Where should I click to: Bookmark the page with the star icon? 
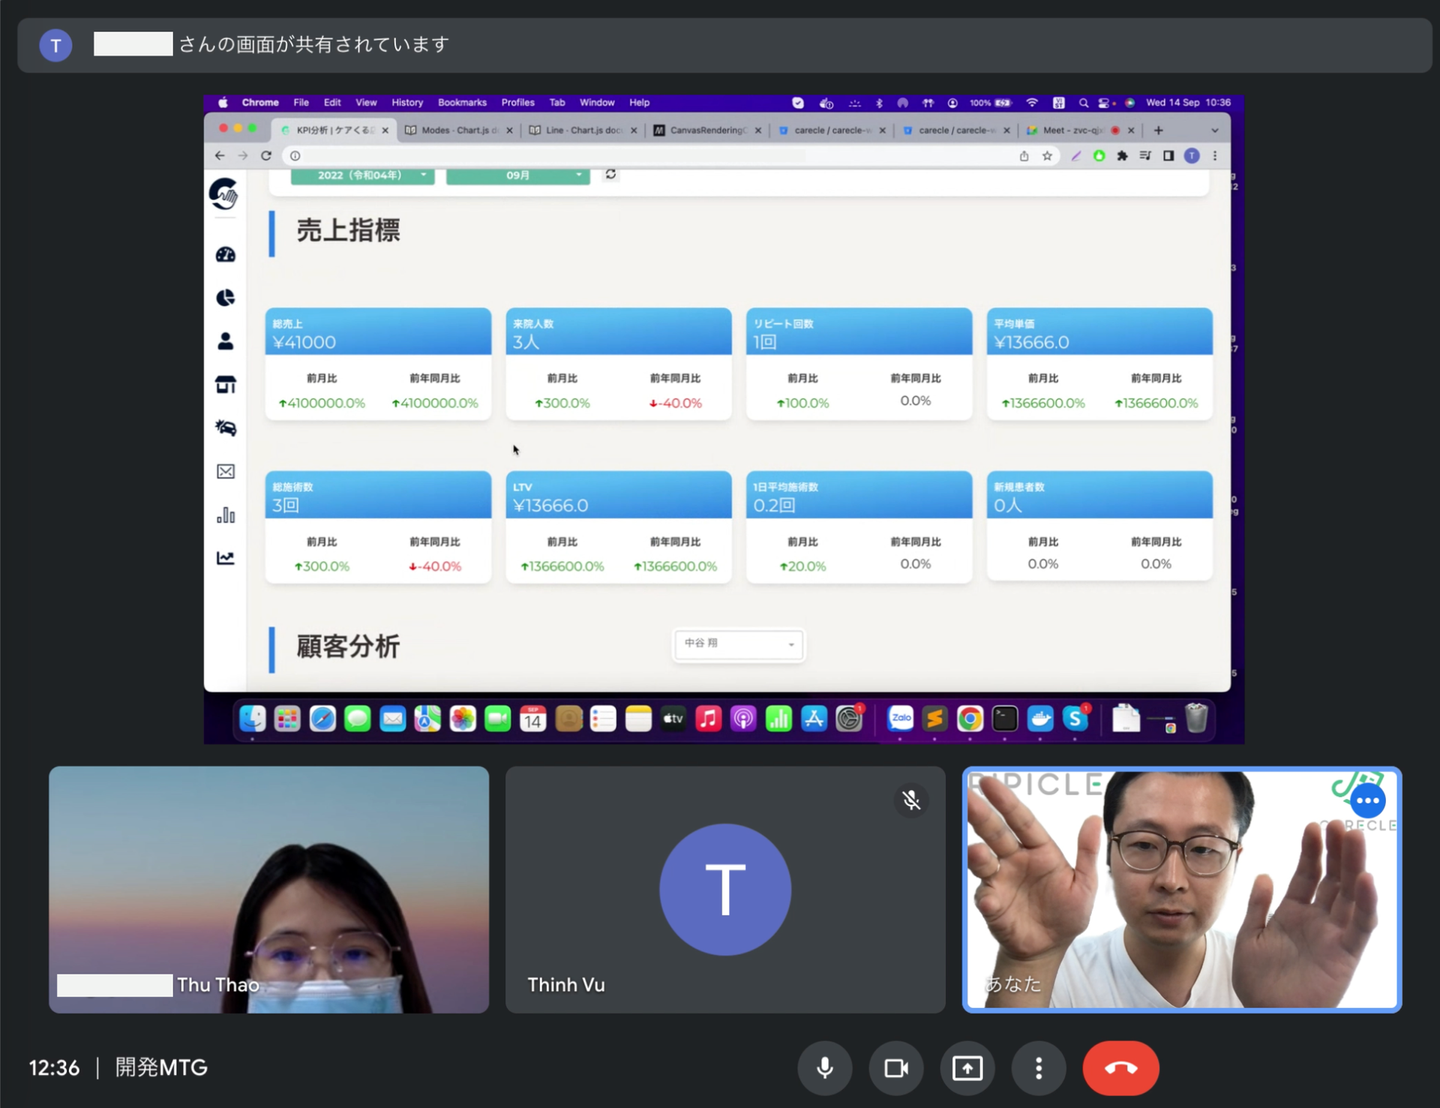click(1047, 156)
